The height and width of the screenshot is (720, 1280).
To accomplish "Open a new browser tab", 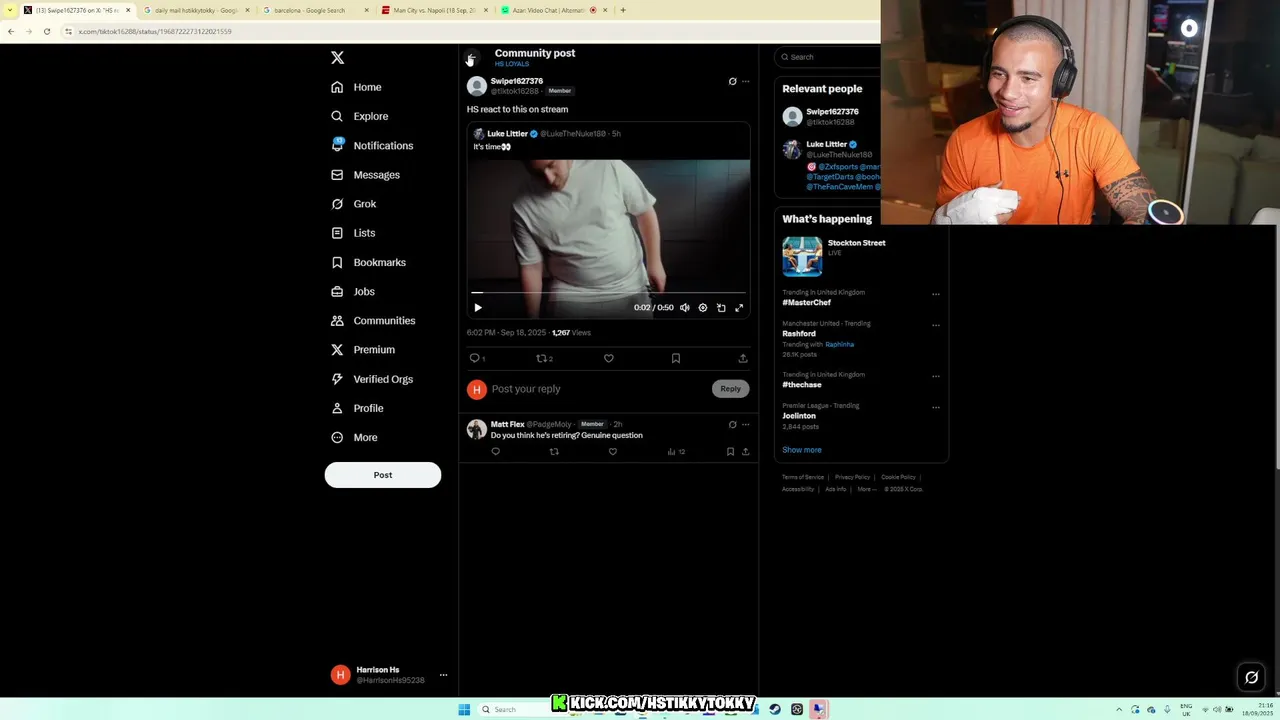I will [x=623, y=10].
